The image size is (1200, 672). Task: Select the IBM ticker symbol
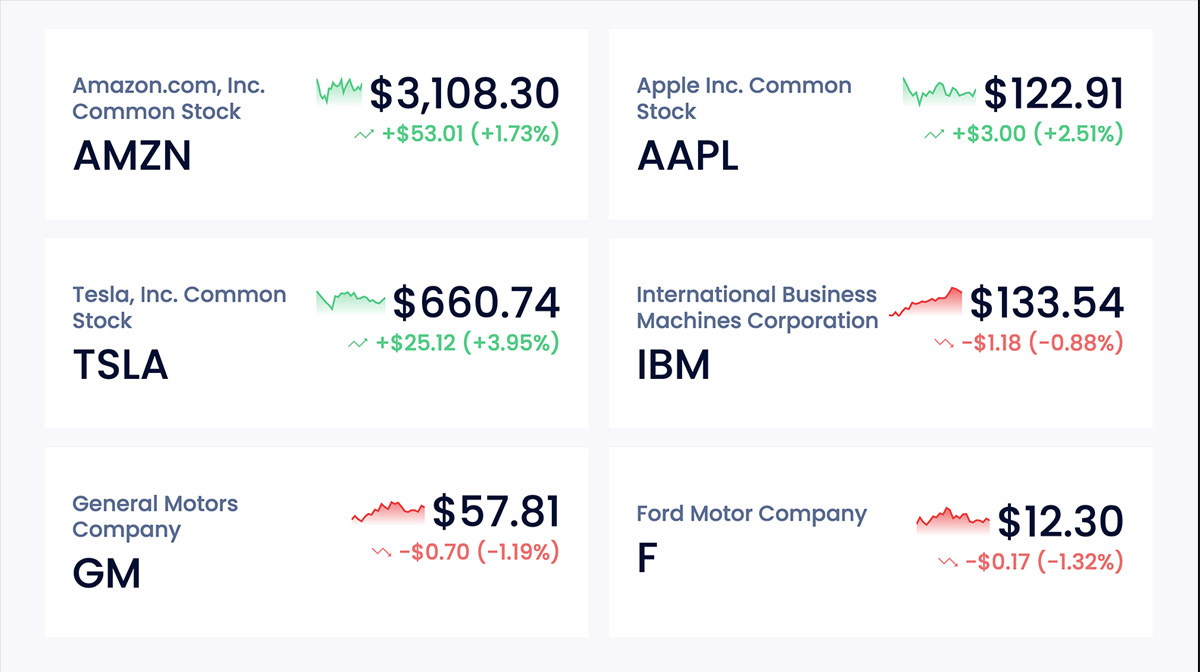point(673,365)
